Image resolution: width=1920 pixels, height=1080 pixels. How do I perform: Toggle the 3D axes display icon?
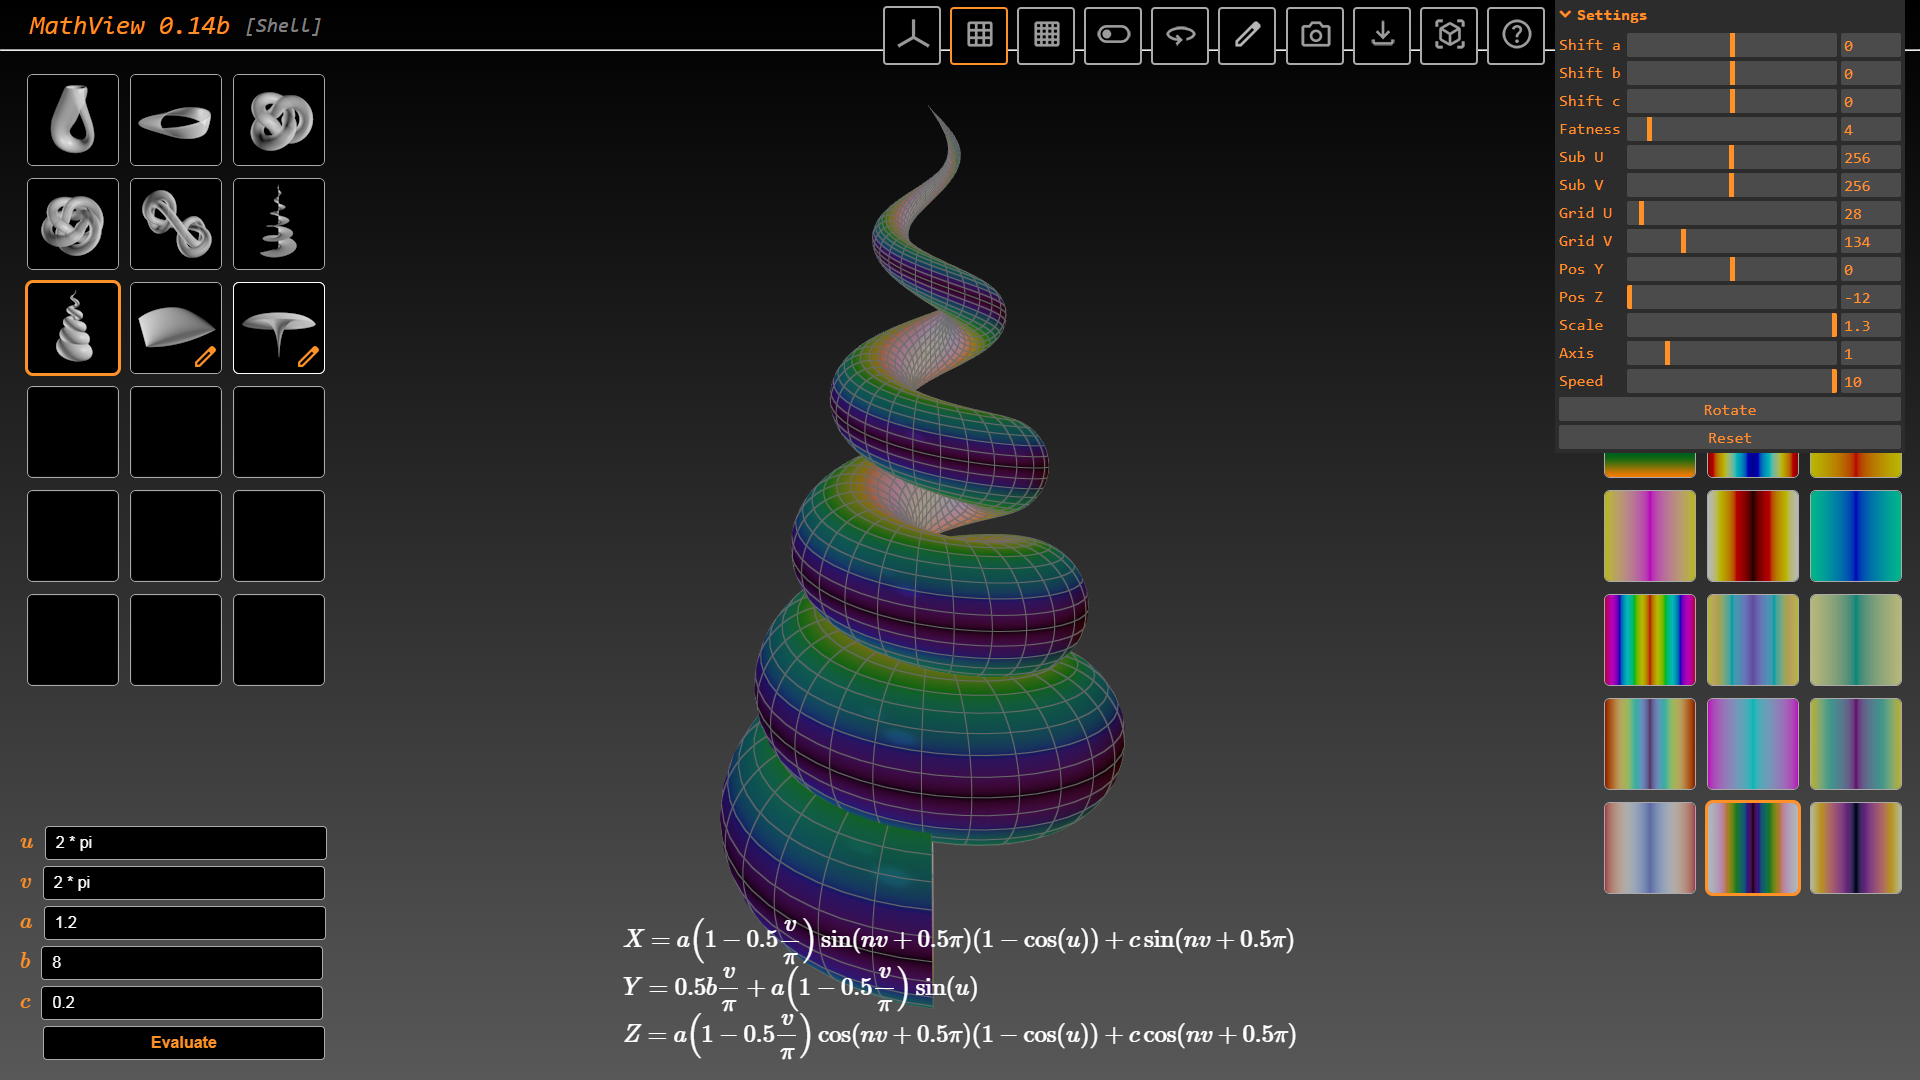click(x=911, y=35)
